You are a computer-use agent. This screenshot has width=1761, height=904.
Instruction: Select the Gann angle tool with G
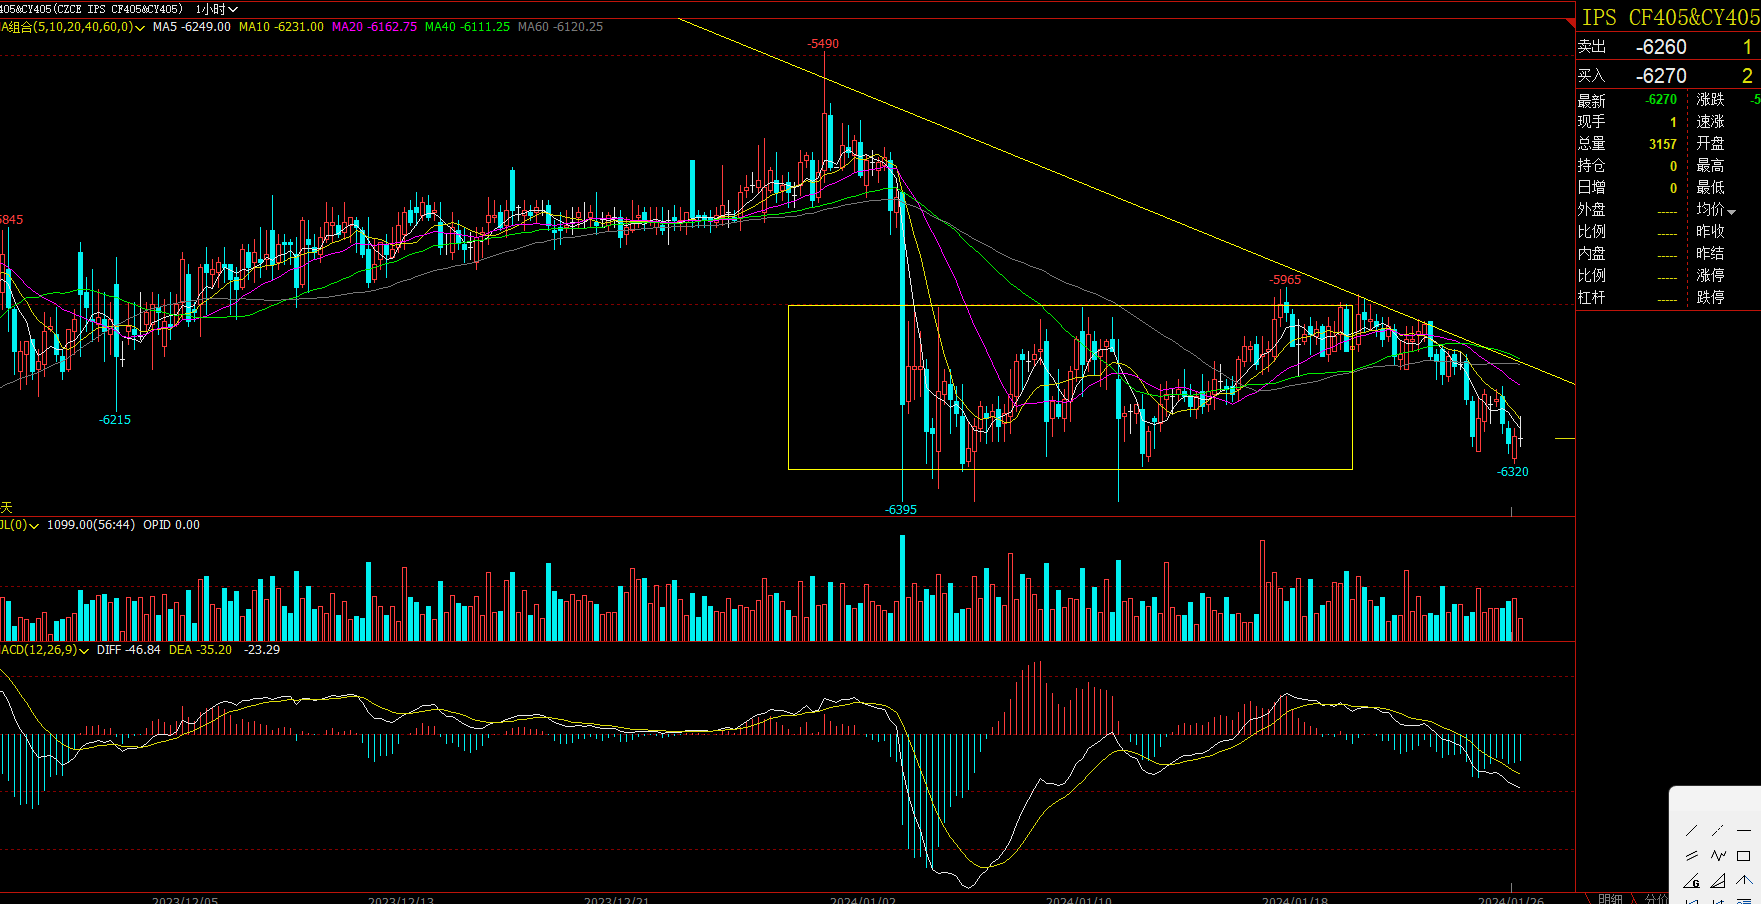coord(1692,882)
